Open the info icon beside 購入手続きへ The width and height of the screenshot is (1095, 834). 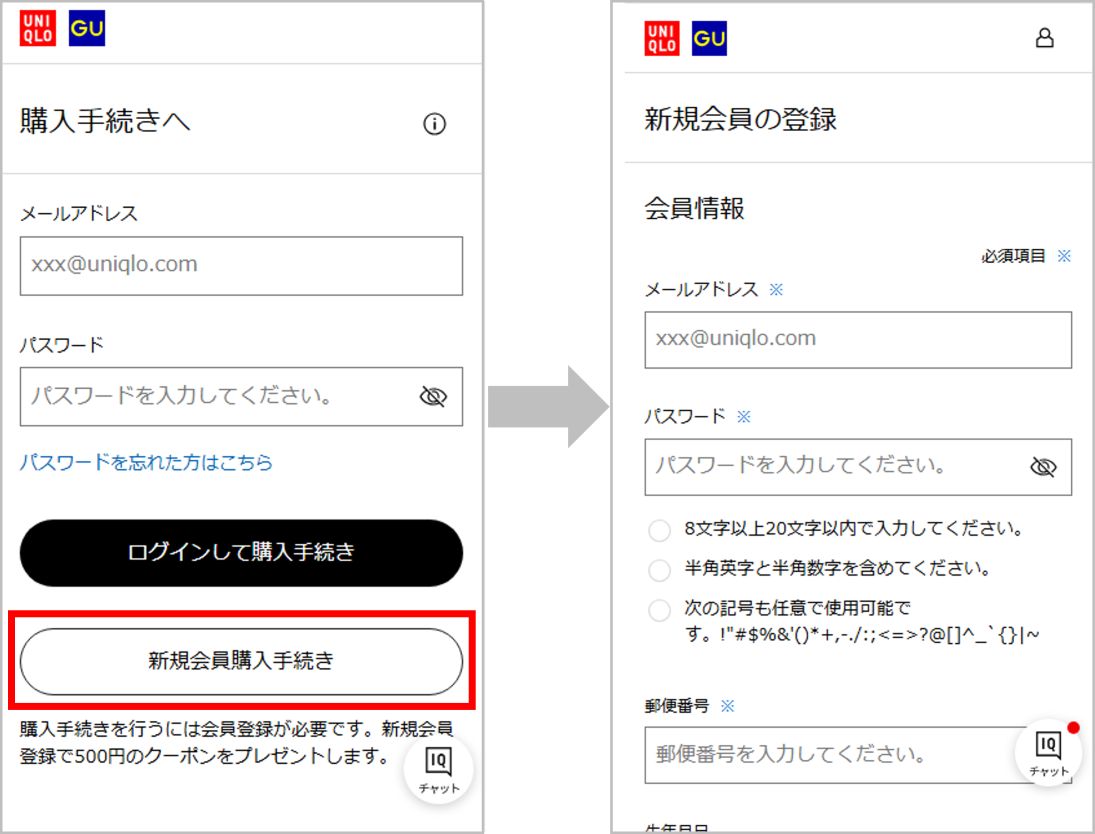434,124
